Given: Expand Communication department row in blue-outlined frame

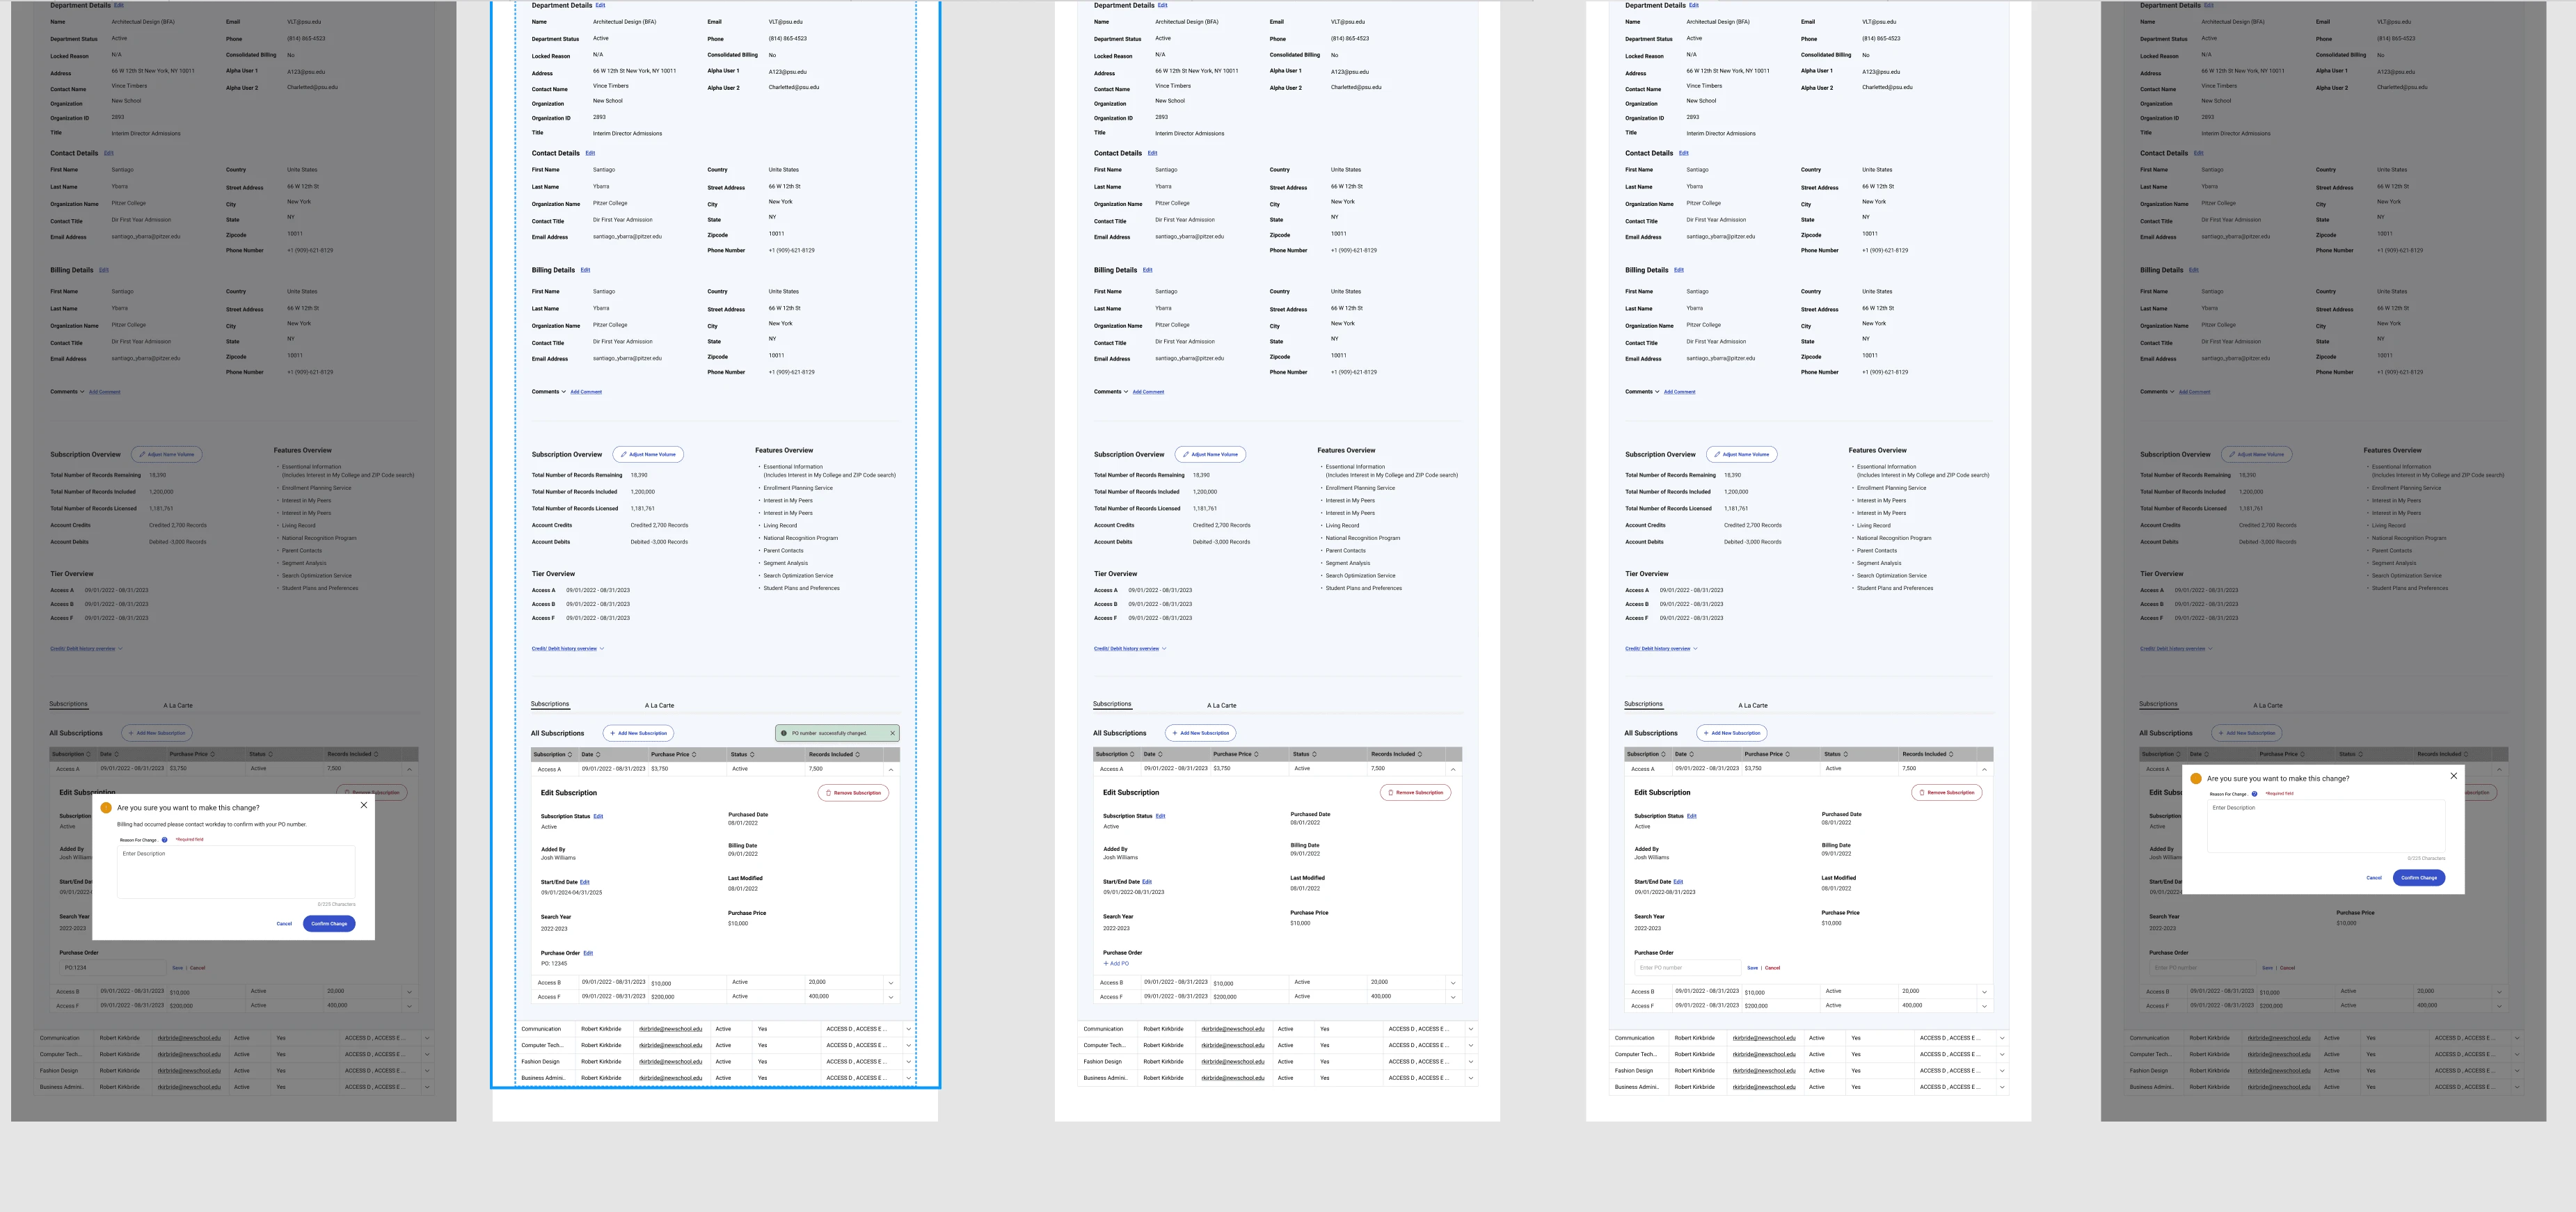Looking at the screenshot, I should coord(908,1029).
